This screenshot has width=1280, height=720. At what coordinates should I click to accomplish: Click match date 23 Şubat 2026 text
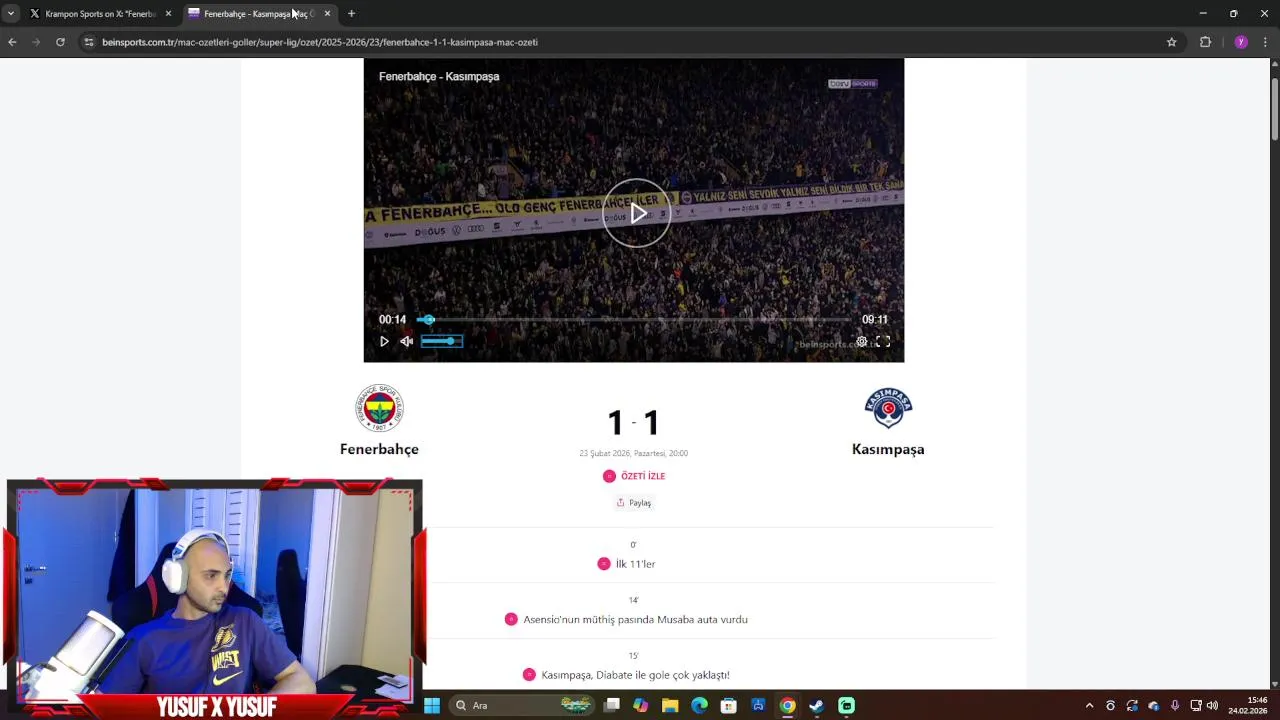coord(633,453)
